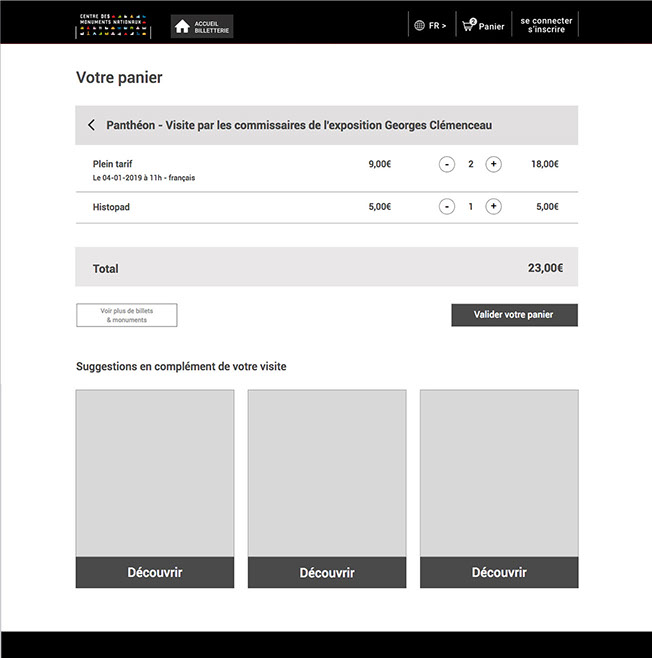Screen dimensions: 652x658
Task: Increase Histopad quantity with plus button
Action: 493,207
